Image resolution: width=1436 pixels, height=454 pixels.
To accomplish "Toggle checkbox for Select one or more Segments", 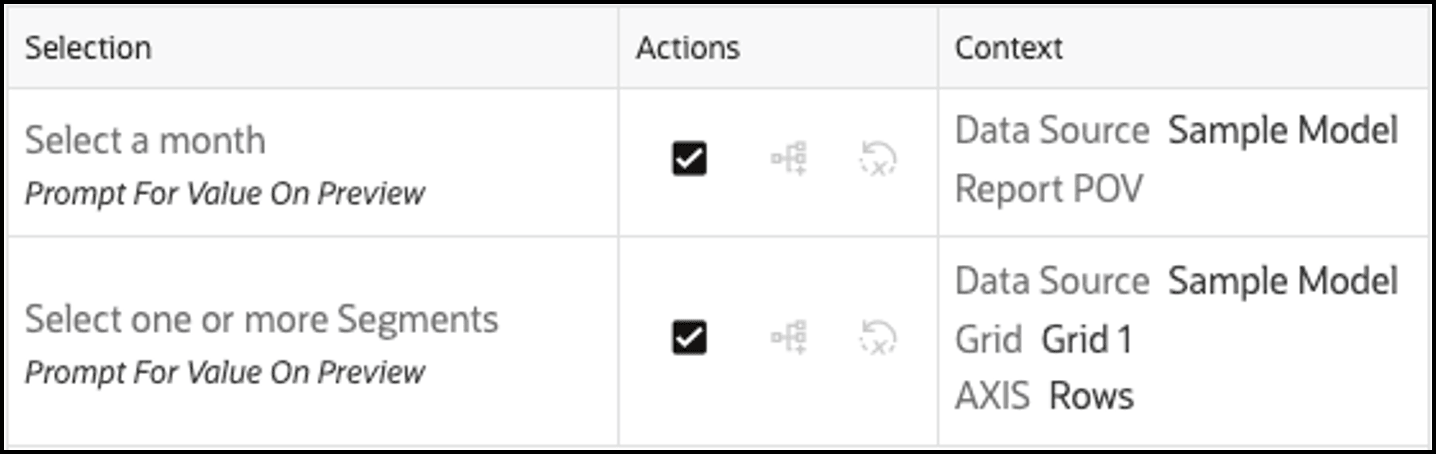I will click(689, 338).
